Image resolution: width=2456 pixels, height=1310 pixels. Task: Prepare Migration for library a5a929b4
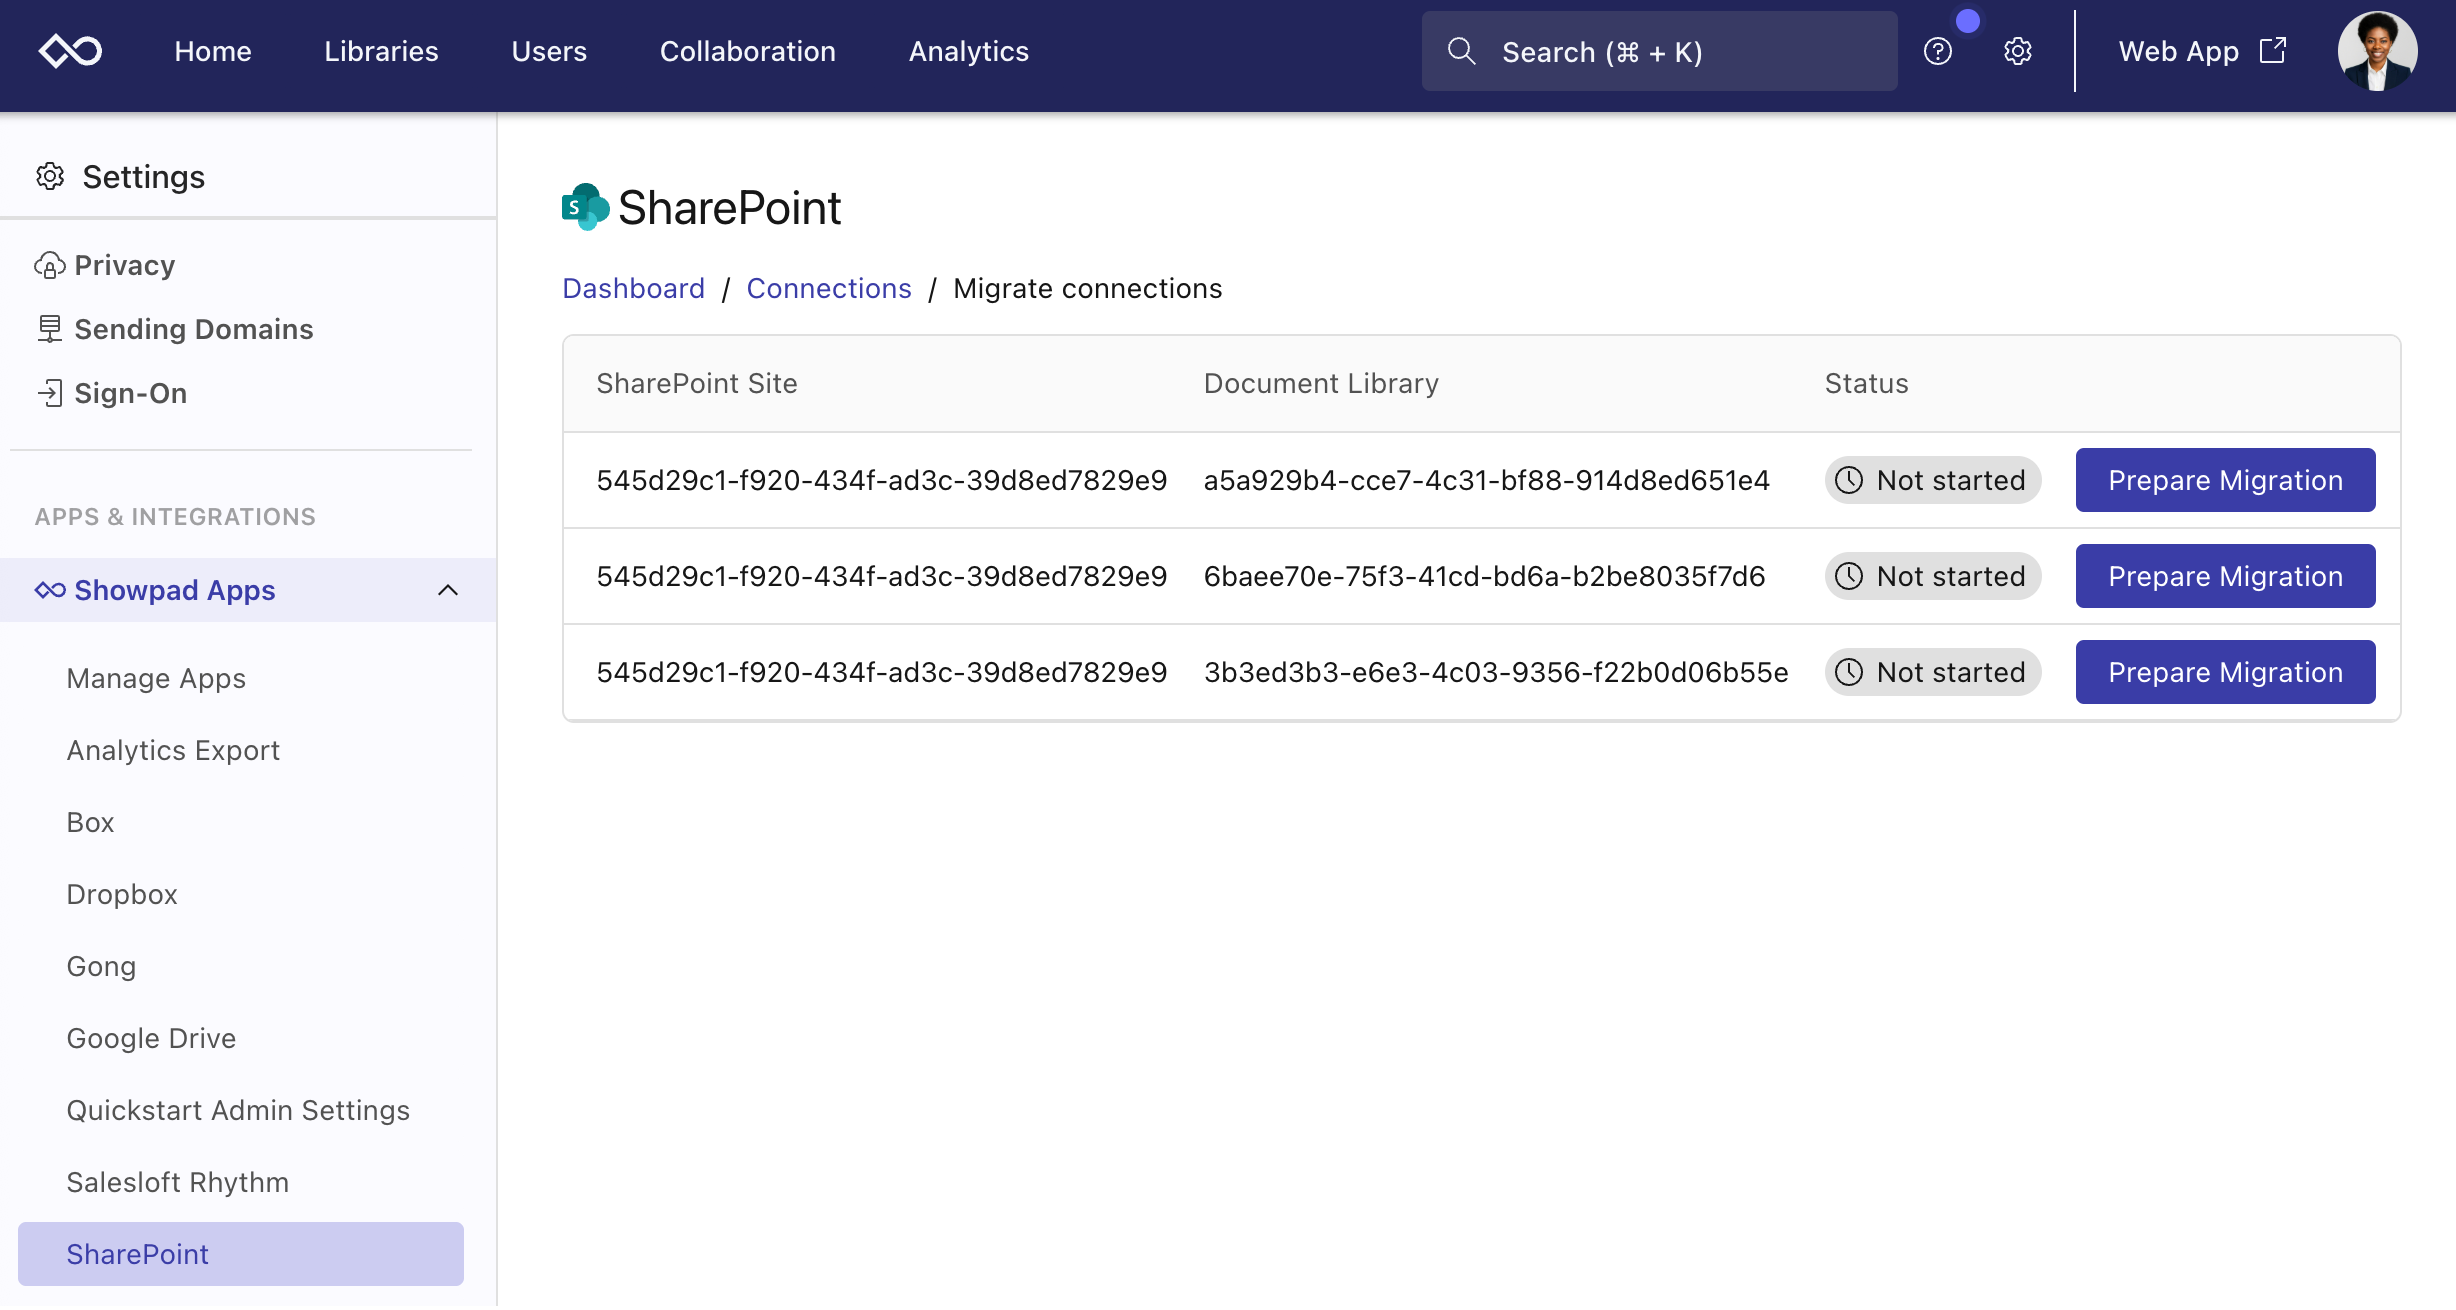(x=2225, y=480)
